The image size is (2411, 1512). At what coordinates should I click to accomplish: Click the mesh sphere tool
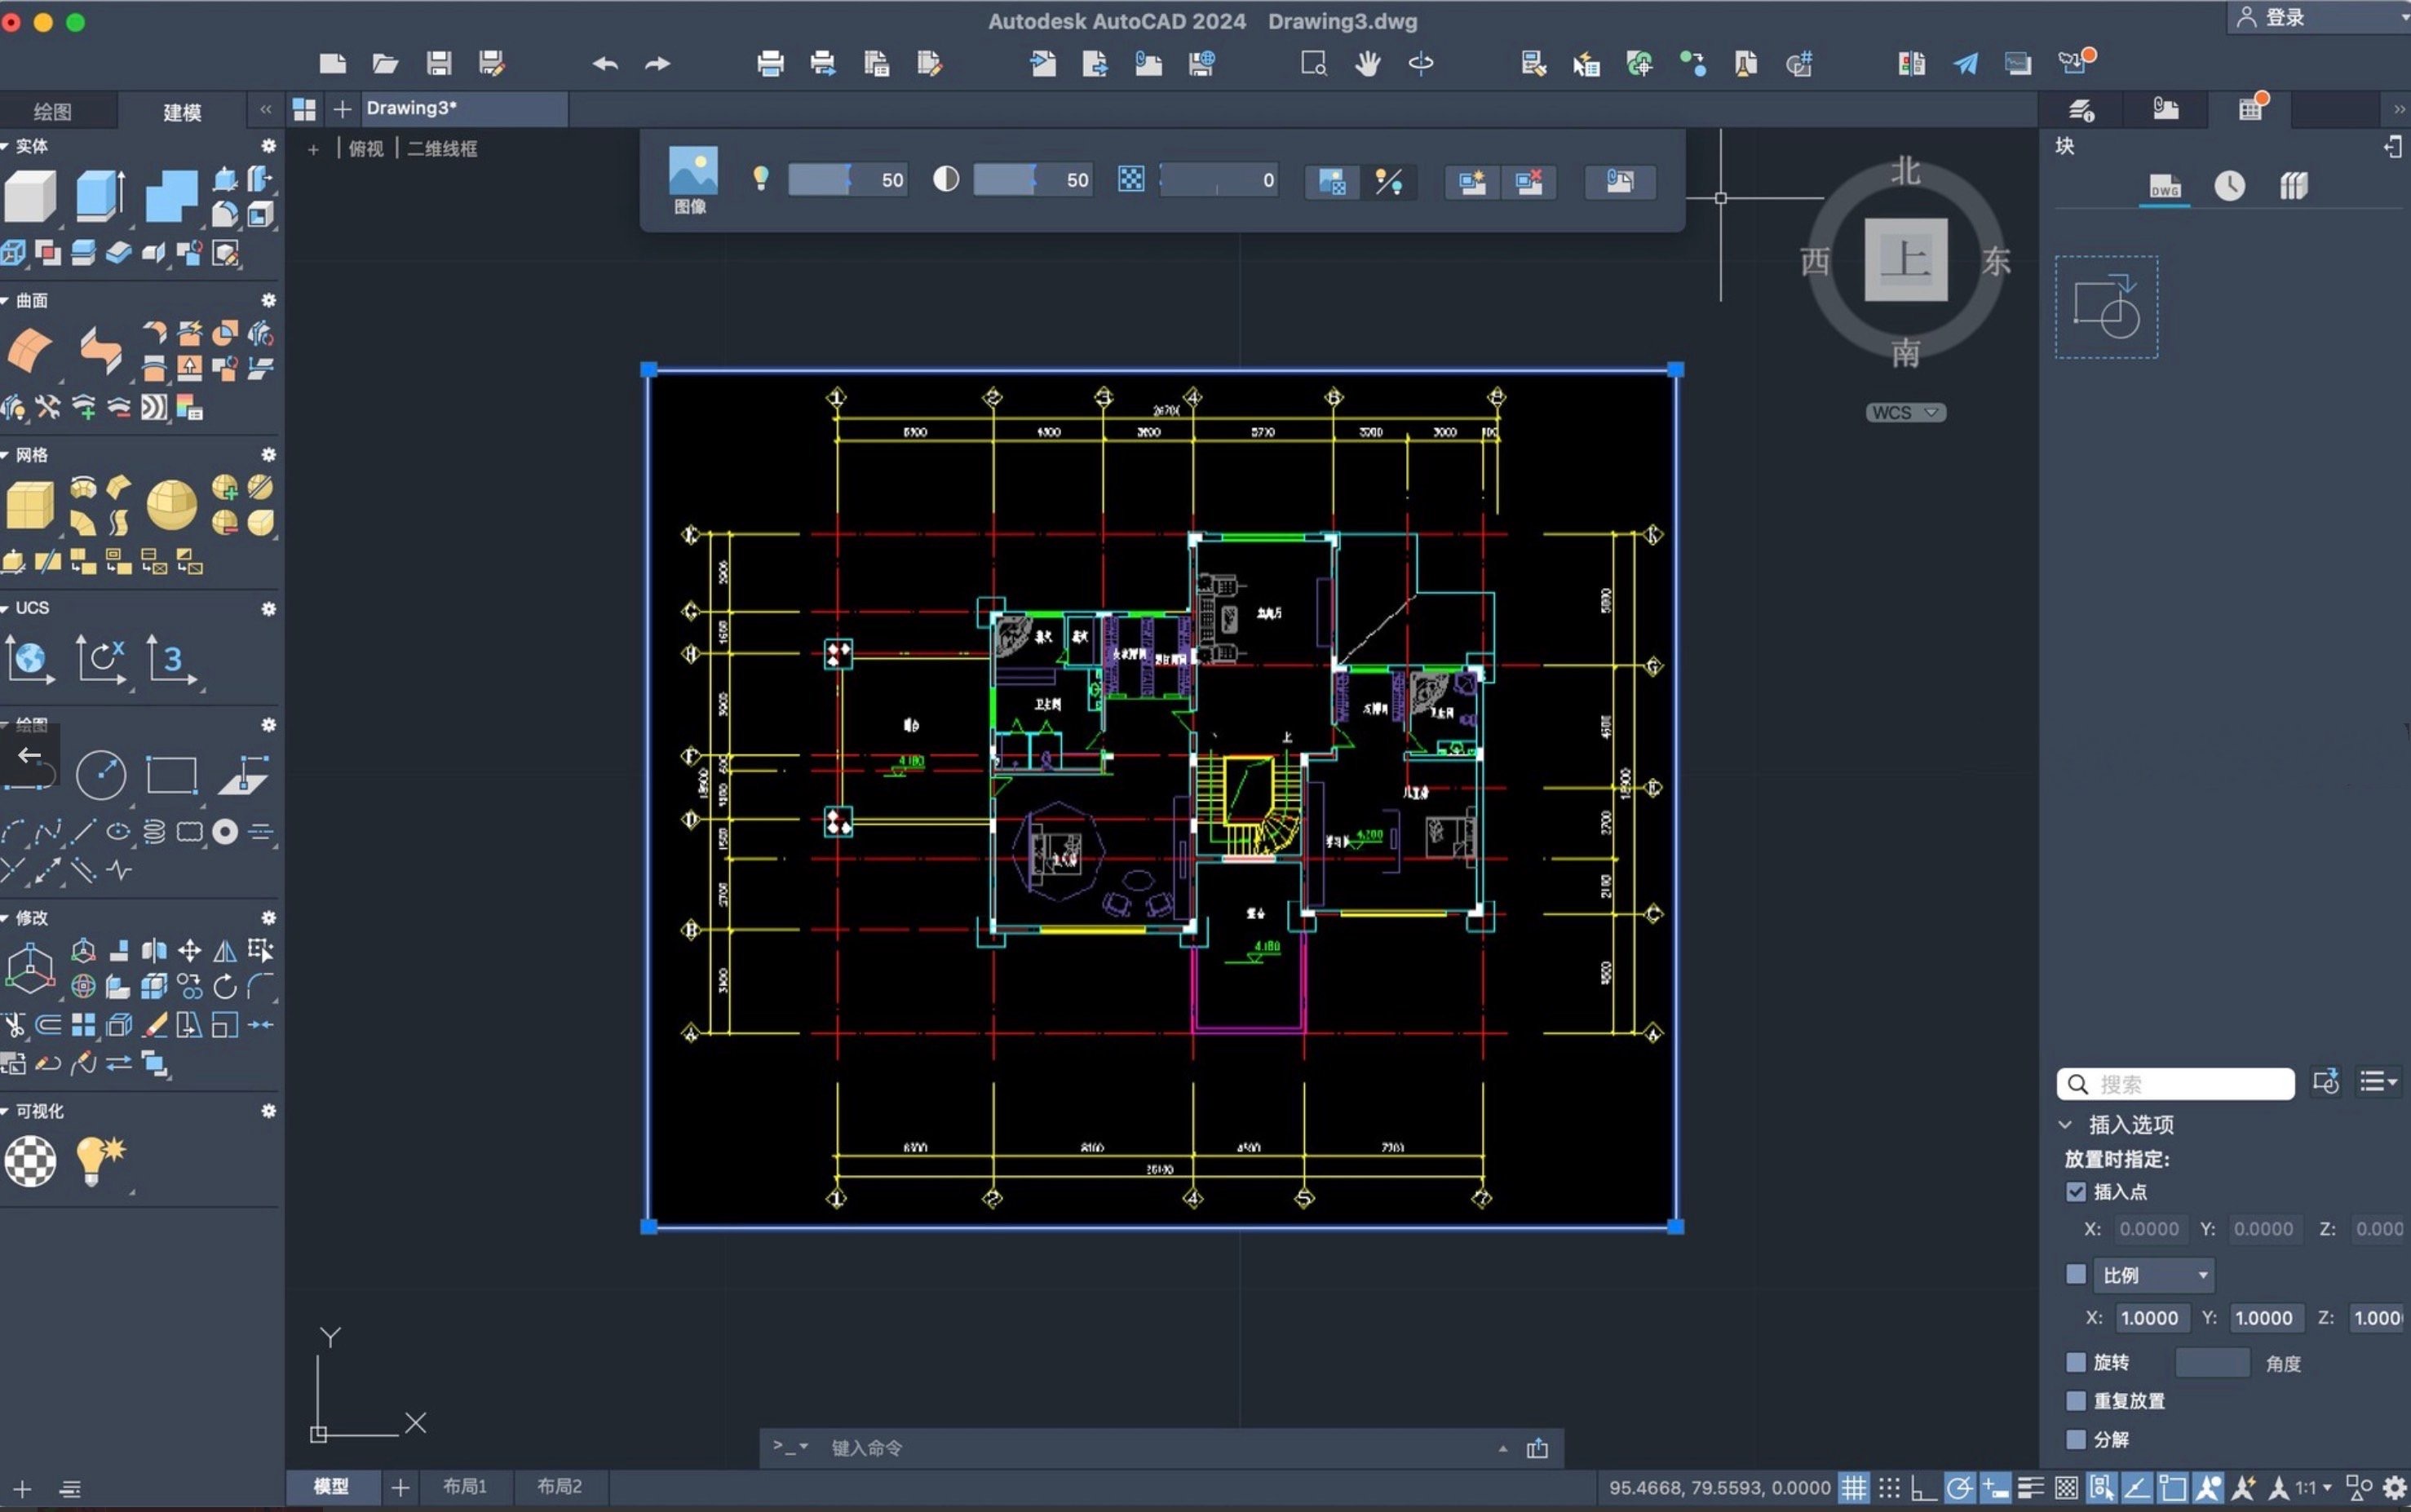click(x=171, y=504)
